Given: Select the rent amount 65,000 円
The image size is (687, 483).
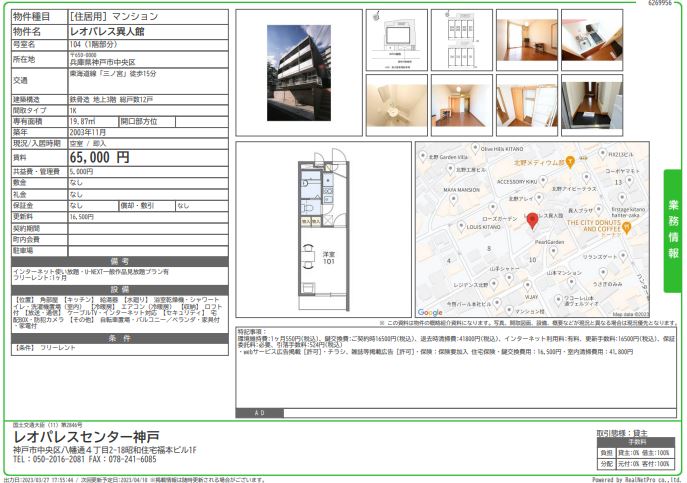Looking at the screenshot, I should coord(99,157).
